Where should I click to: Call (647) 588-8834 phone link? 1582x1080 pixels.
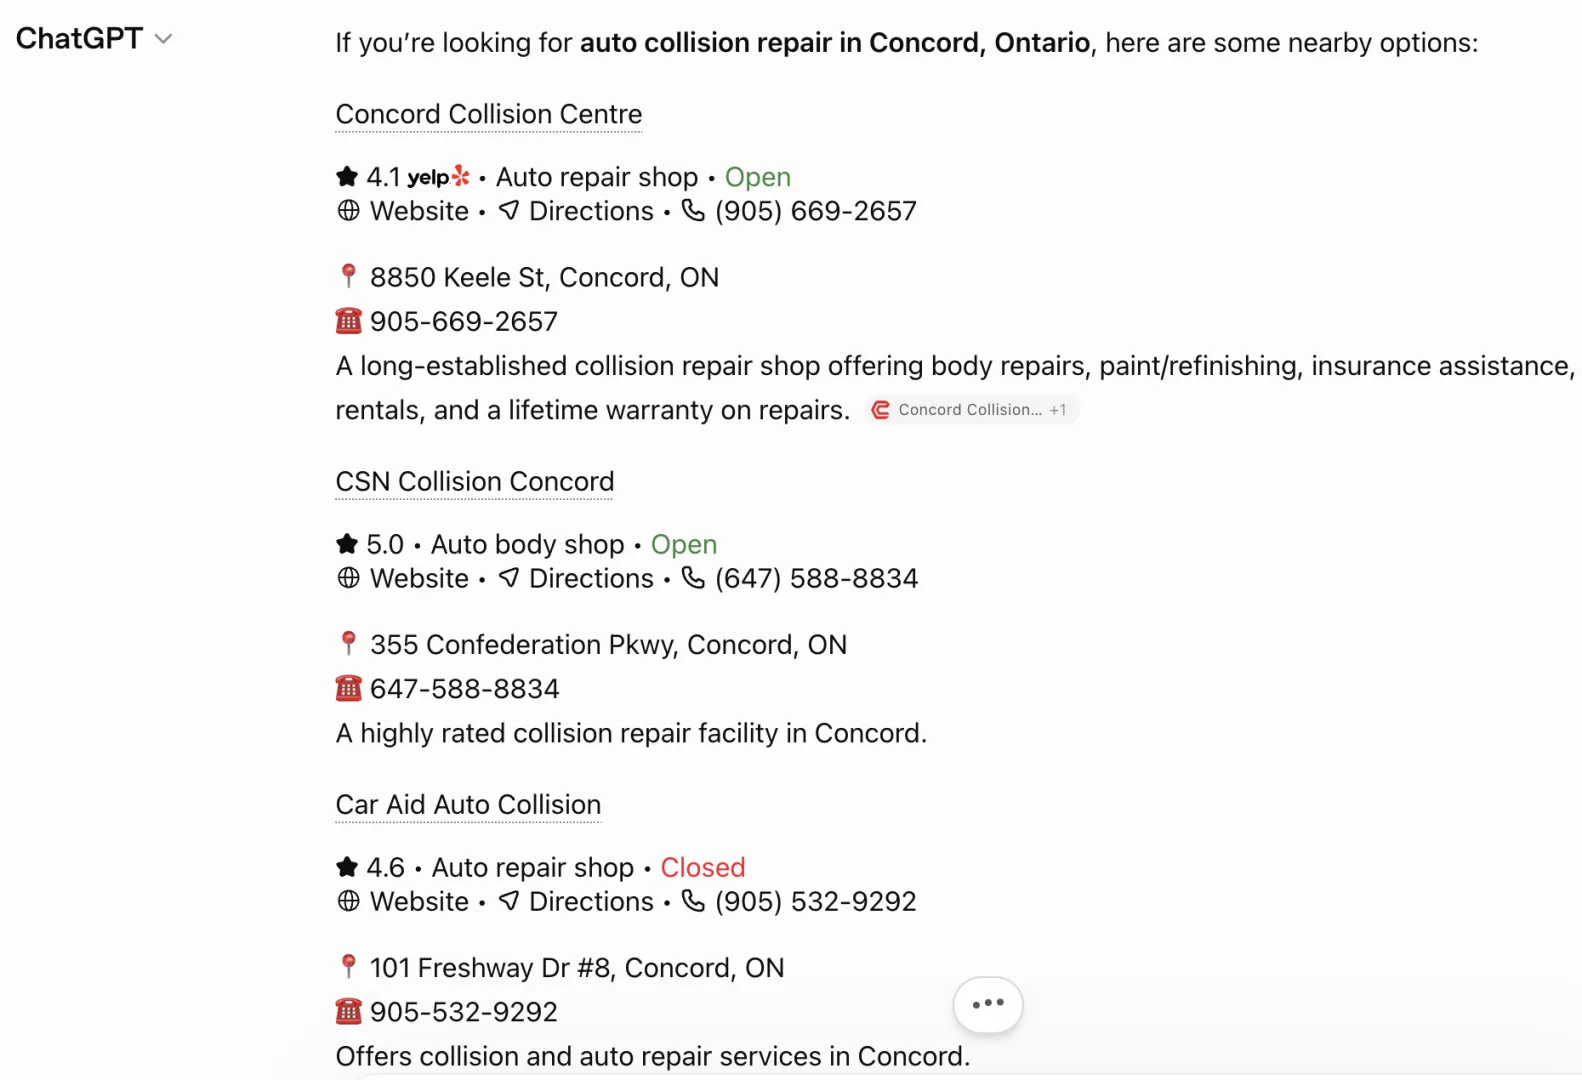coord(800,578)
